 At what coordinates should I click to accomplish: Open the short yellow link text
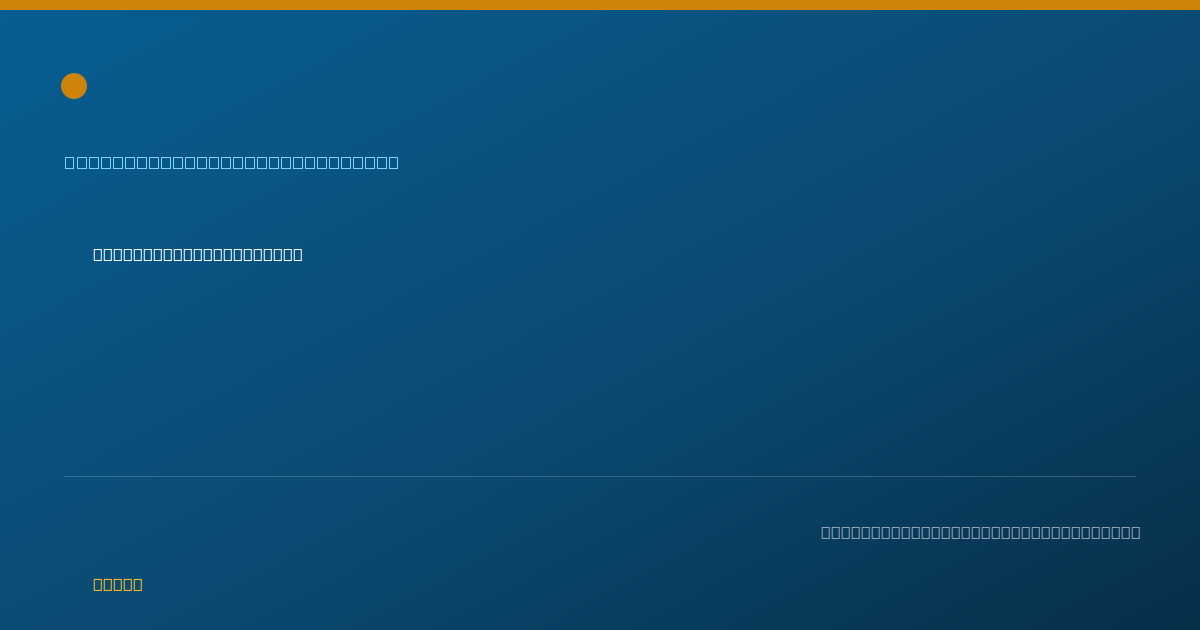[x=118, y=584]
